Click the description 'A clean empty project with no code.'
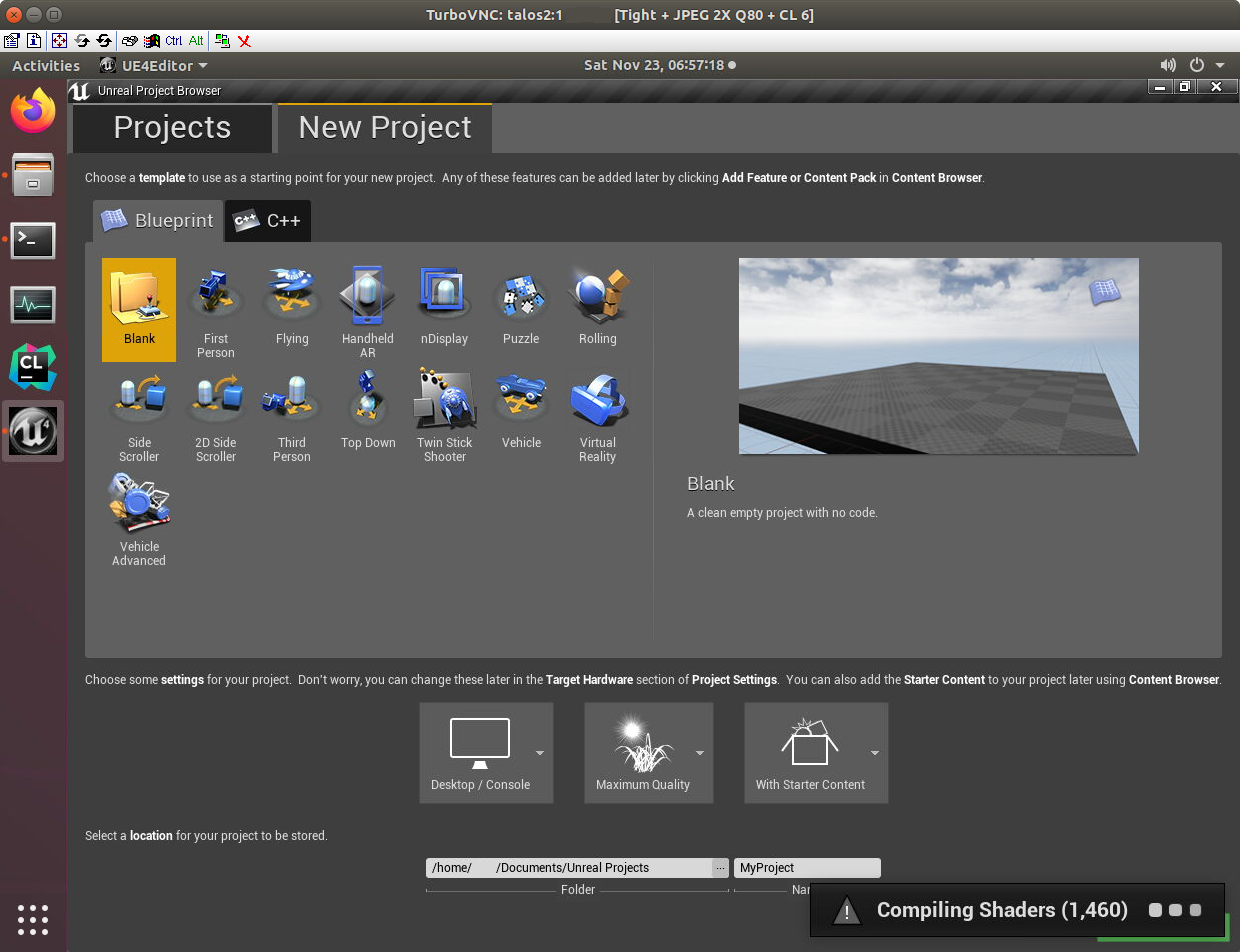1240x952 pixels. click(782, 513)
